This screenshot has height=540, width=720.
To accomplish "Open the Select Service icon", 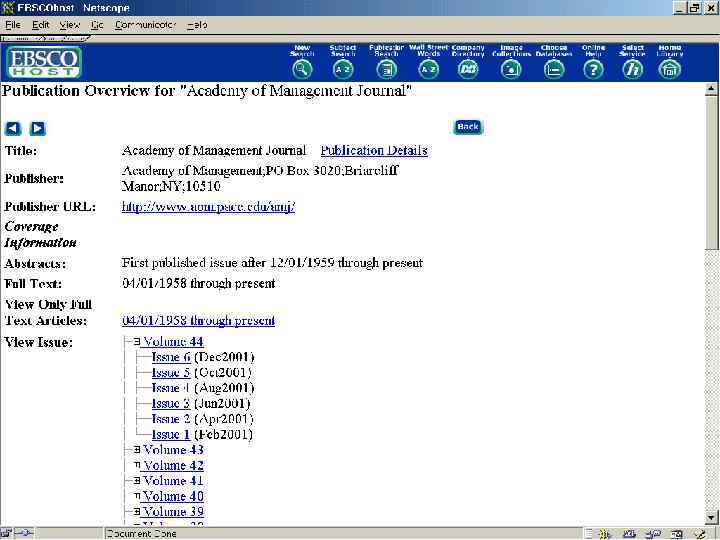I will click(632, 69).
